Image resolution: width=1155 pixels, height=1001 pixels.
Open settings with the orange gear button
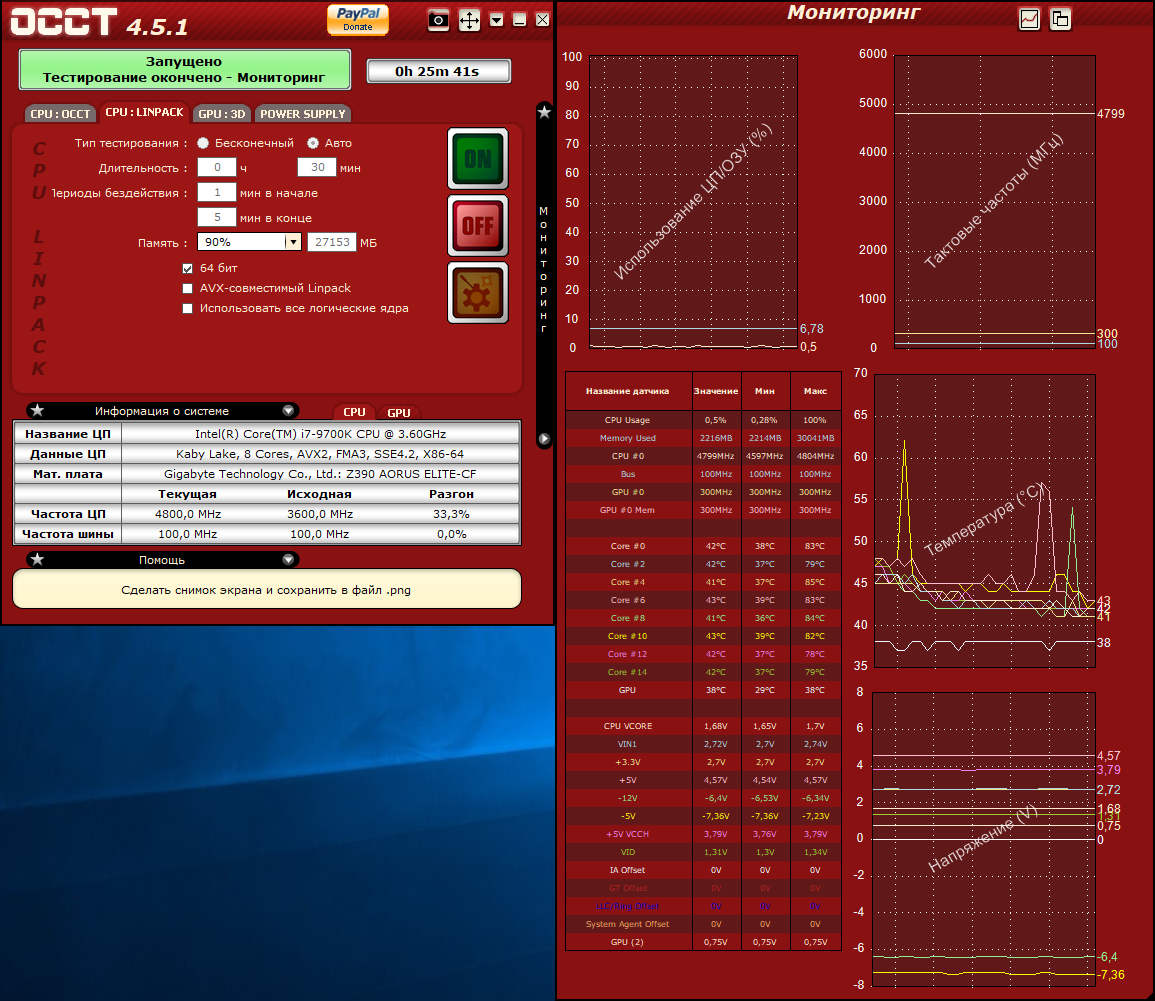(x=478, y=292)
